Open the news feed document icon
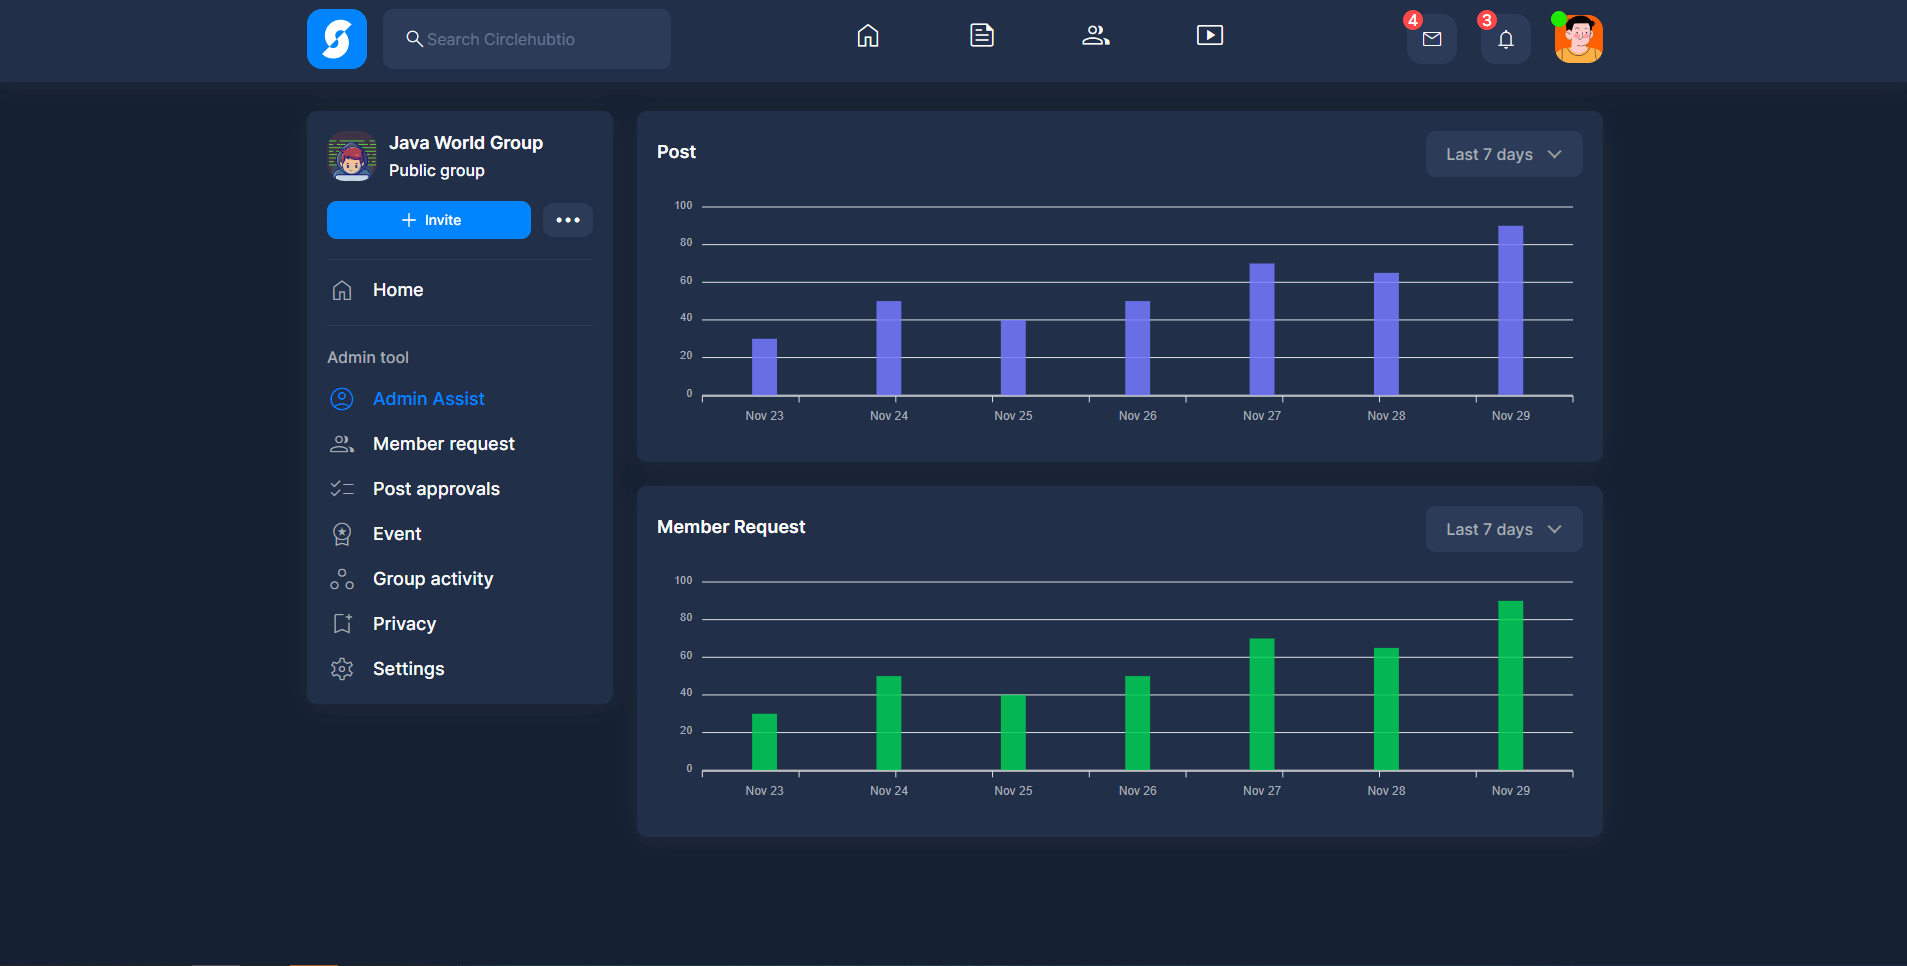 982,36
